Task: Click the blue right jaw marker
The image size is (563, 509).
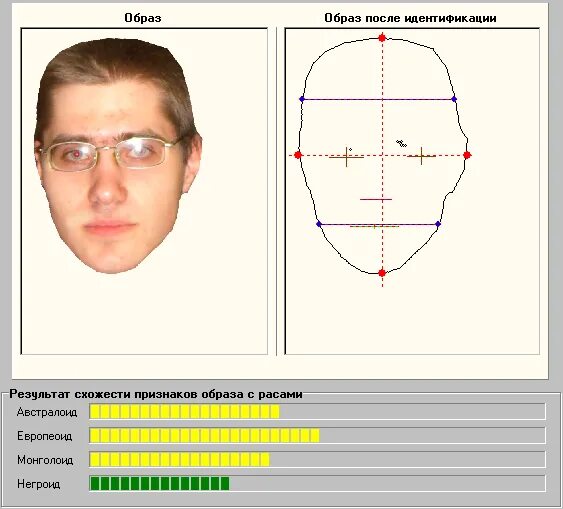Action: click(x=438, y=224)
